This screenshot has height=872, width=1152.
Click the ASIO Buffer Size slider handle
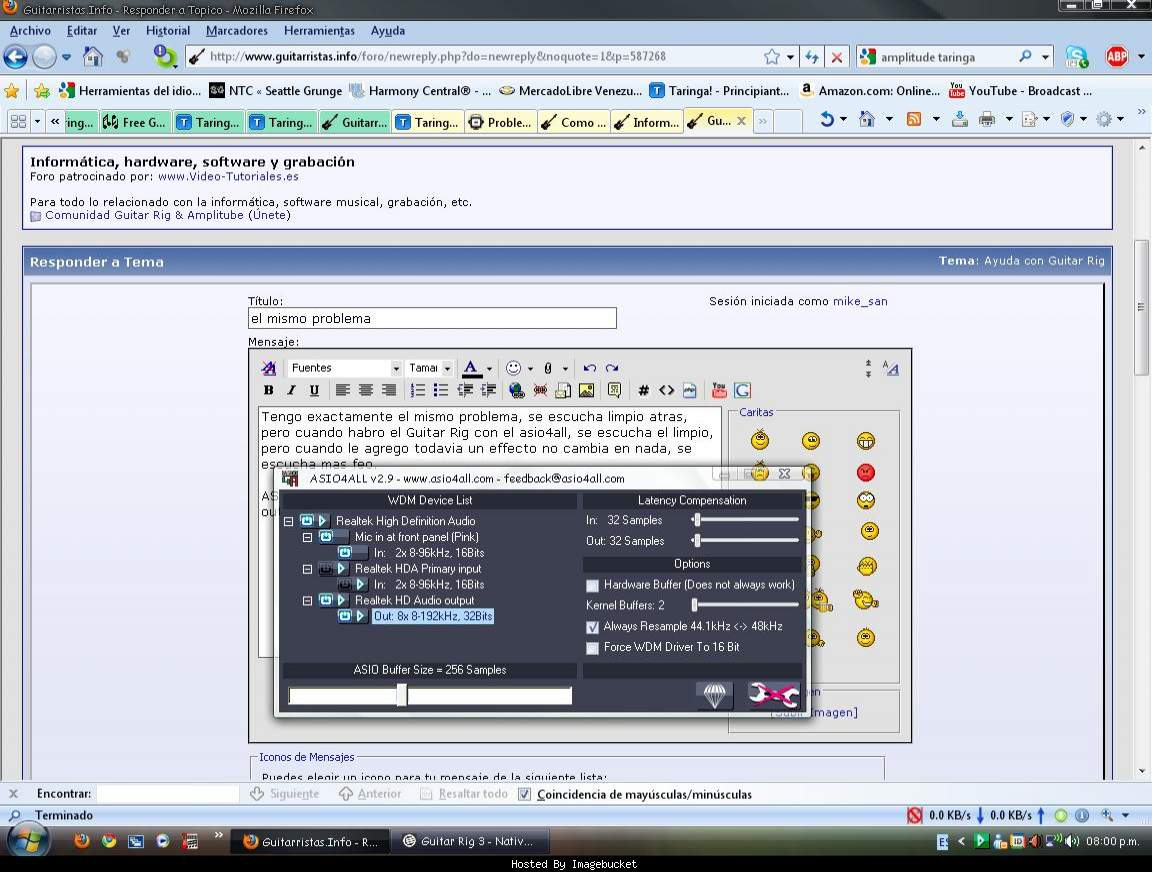tap(401, 695)
